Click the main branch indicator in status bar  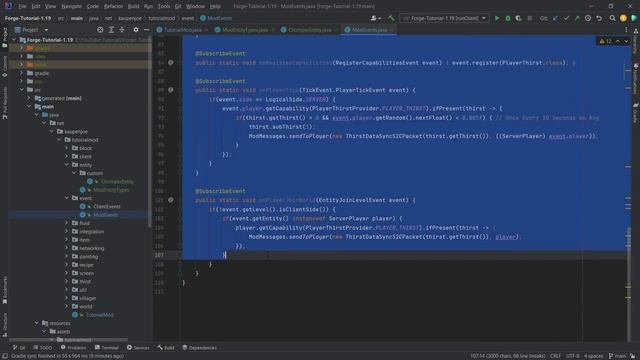[618, 356]
